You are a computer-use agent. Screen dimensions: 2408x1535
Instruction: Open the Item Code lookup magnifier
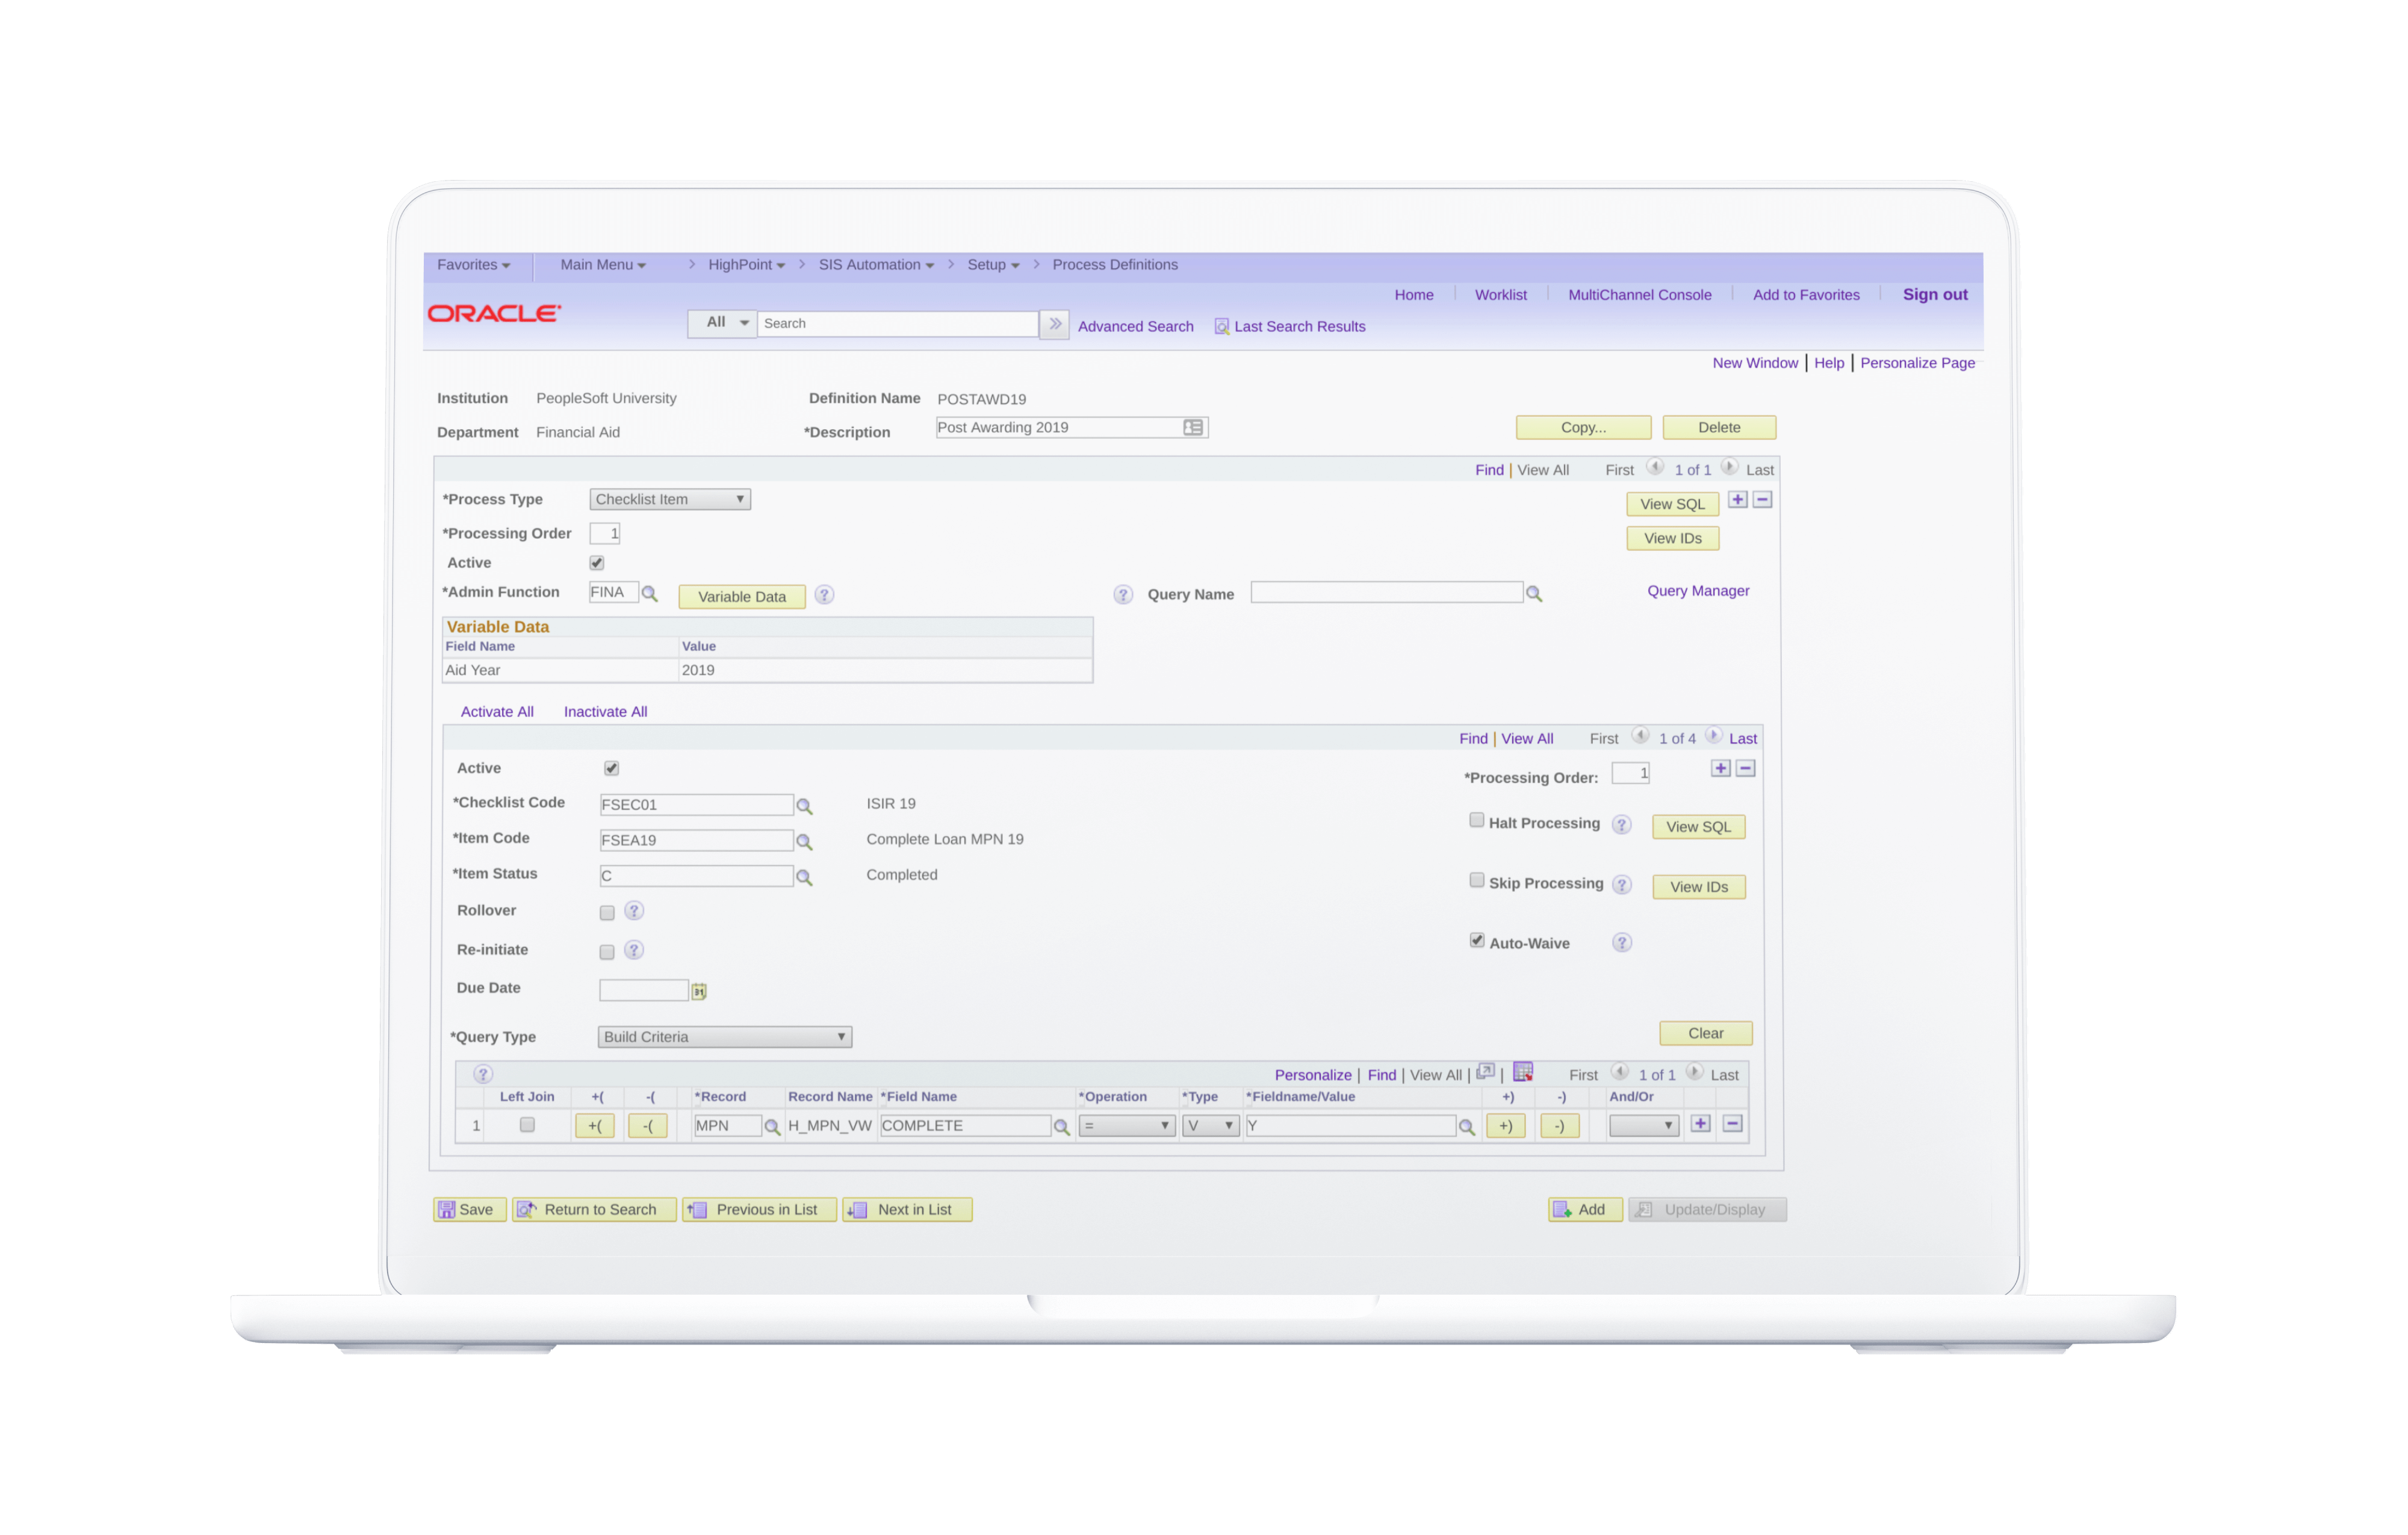click(804, 842)
